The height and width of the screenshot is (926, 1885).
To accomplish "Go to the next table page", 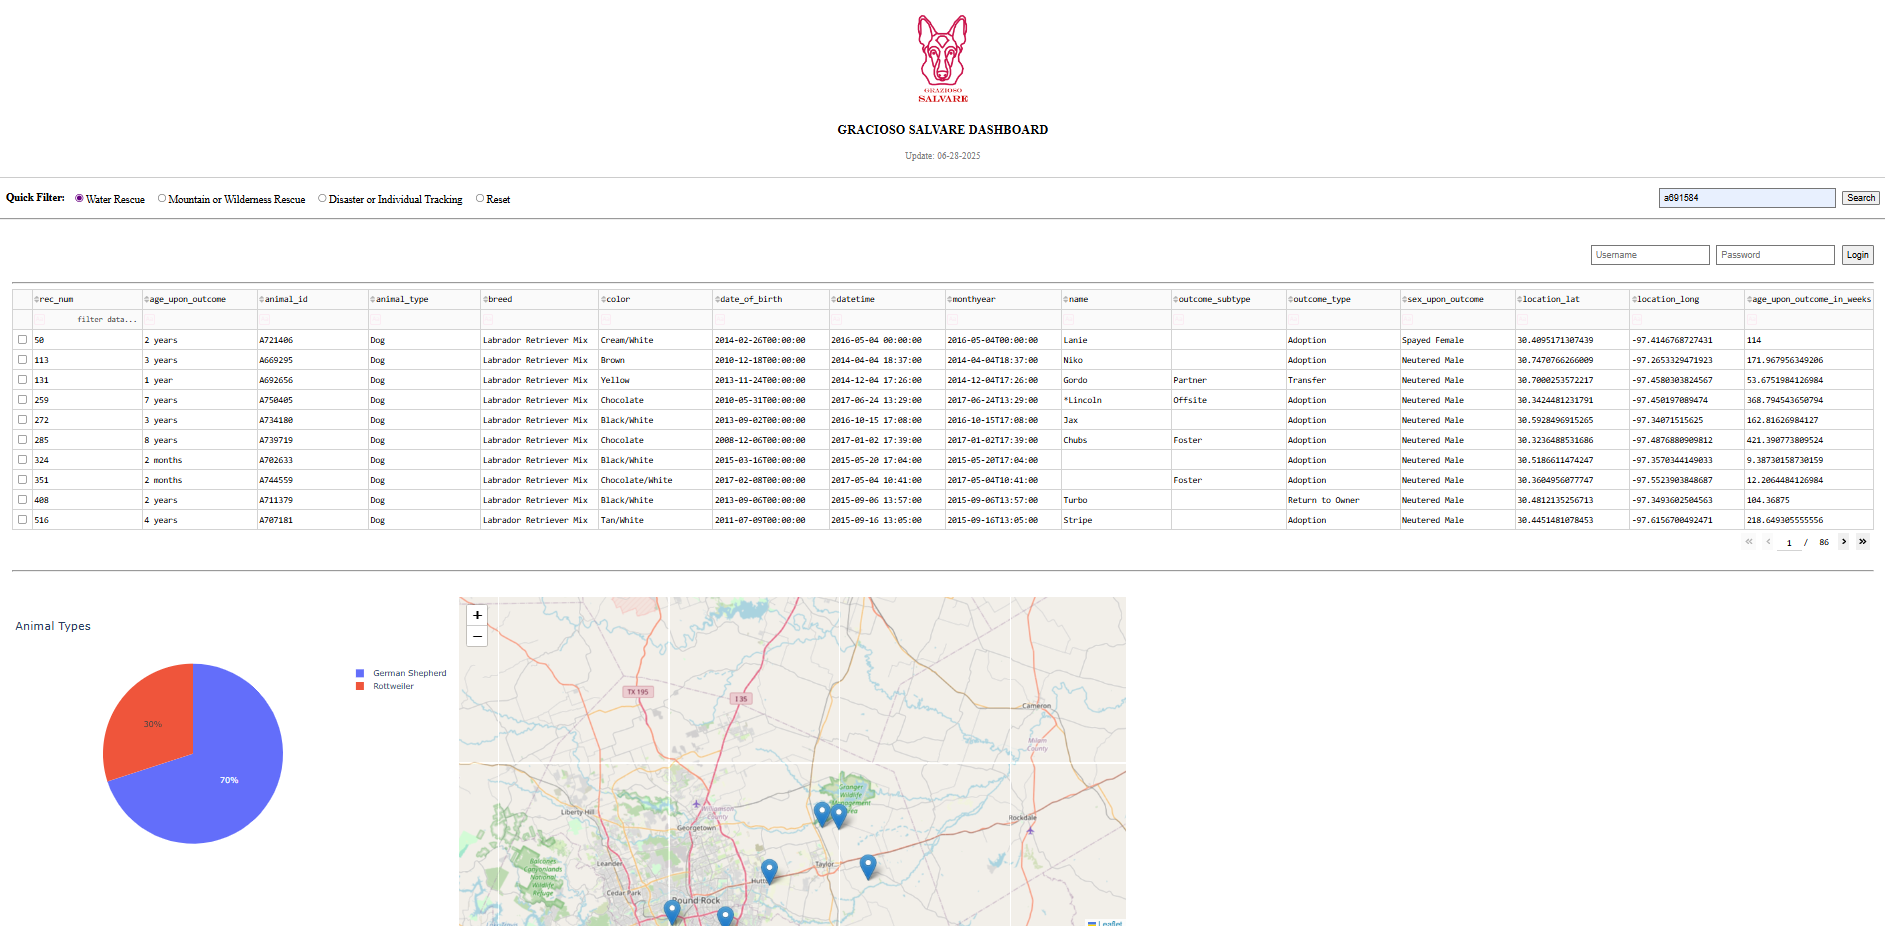I will 1844,542.
